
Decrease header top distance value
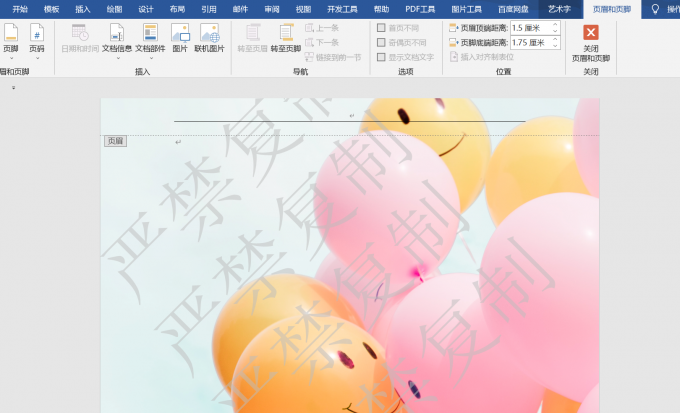pyautogui.click(x=555, y=31)
